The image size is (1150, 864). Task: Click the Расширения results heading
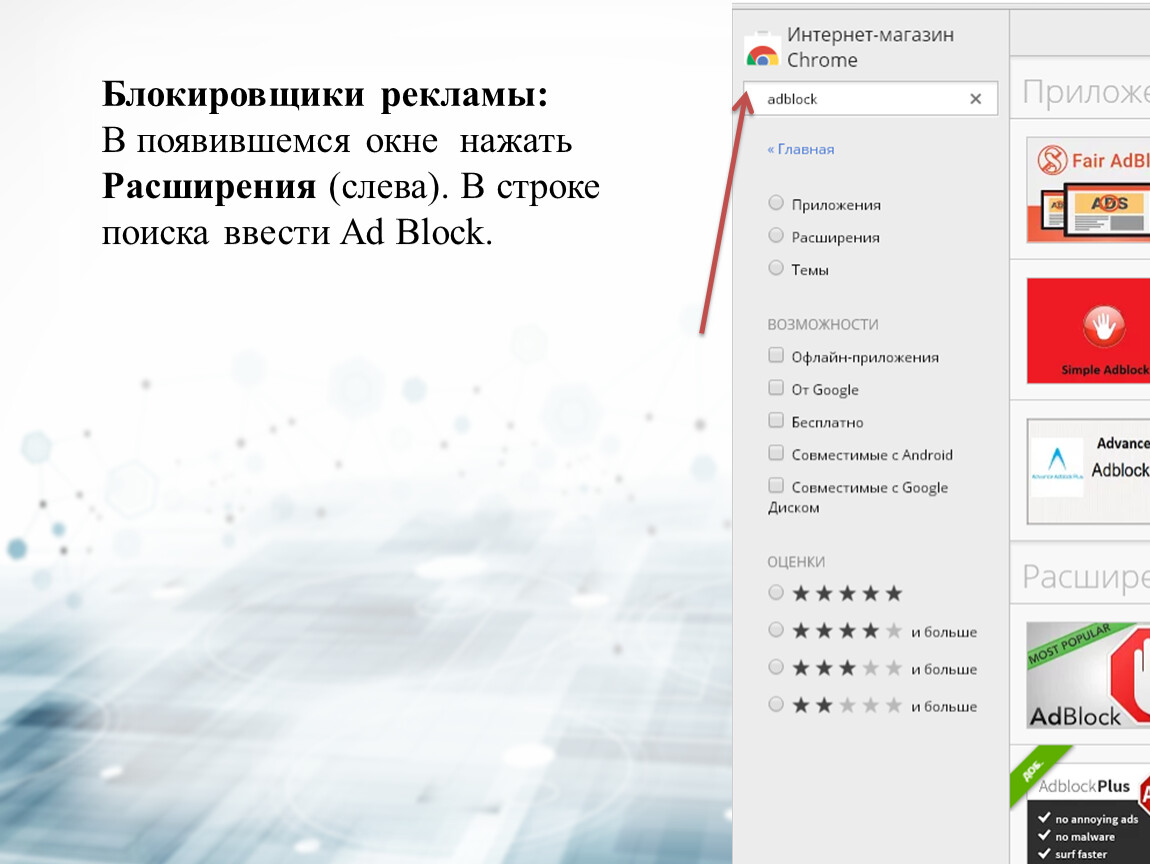1086,577
